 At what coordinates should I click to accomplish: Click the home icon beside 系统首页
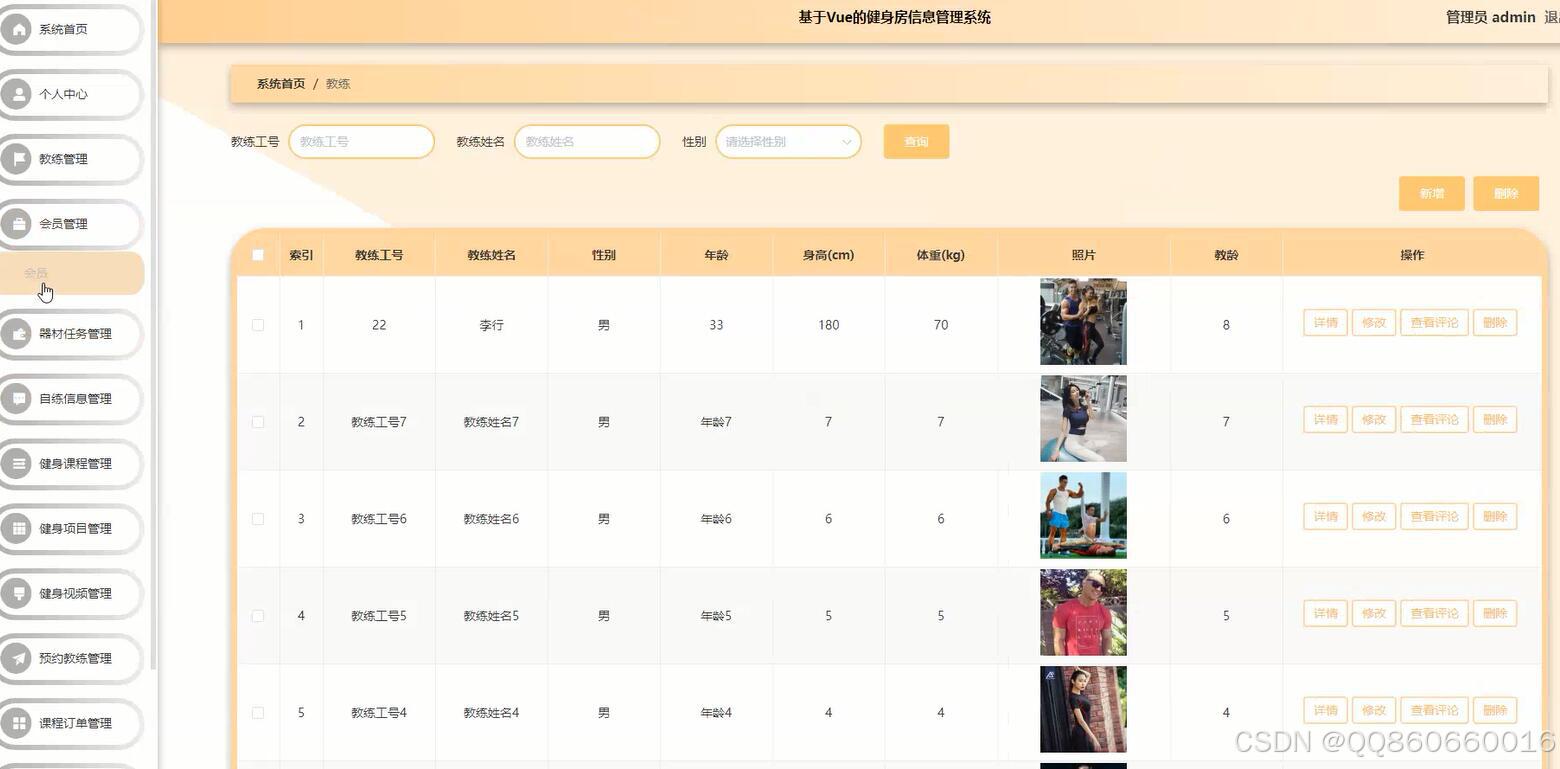(x=16, y=29)
